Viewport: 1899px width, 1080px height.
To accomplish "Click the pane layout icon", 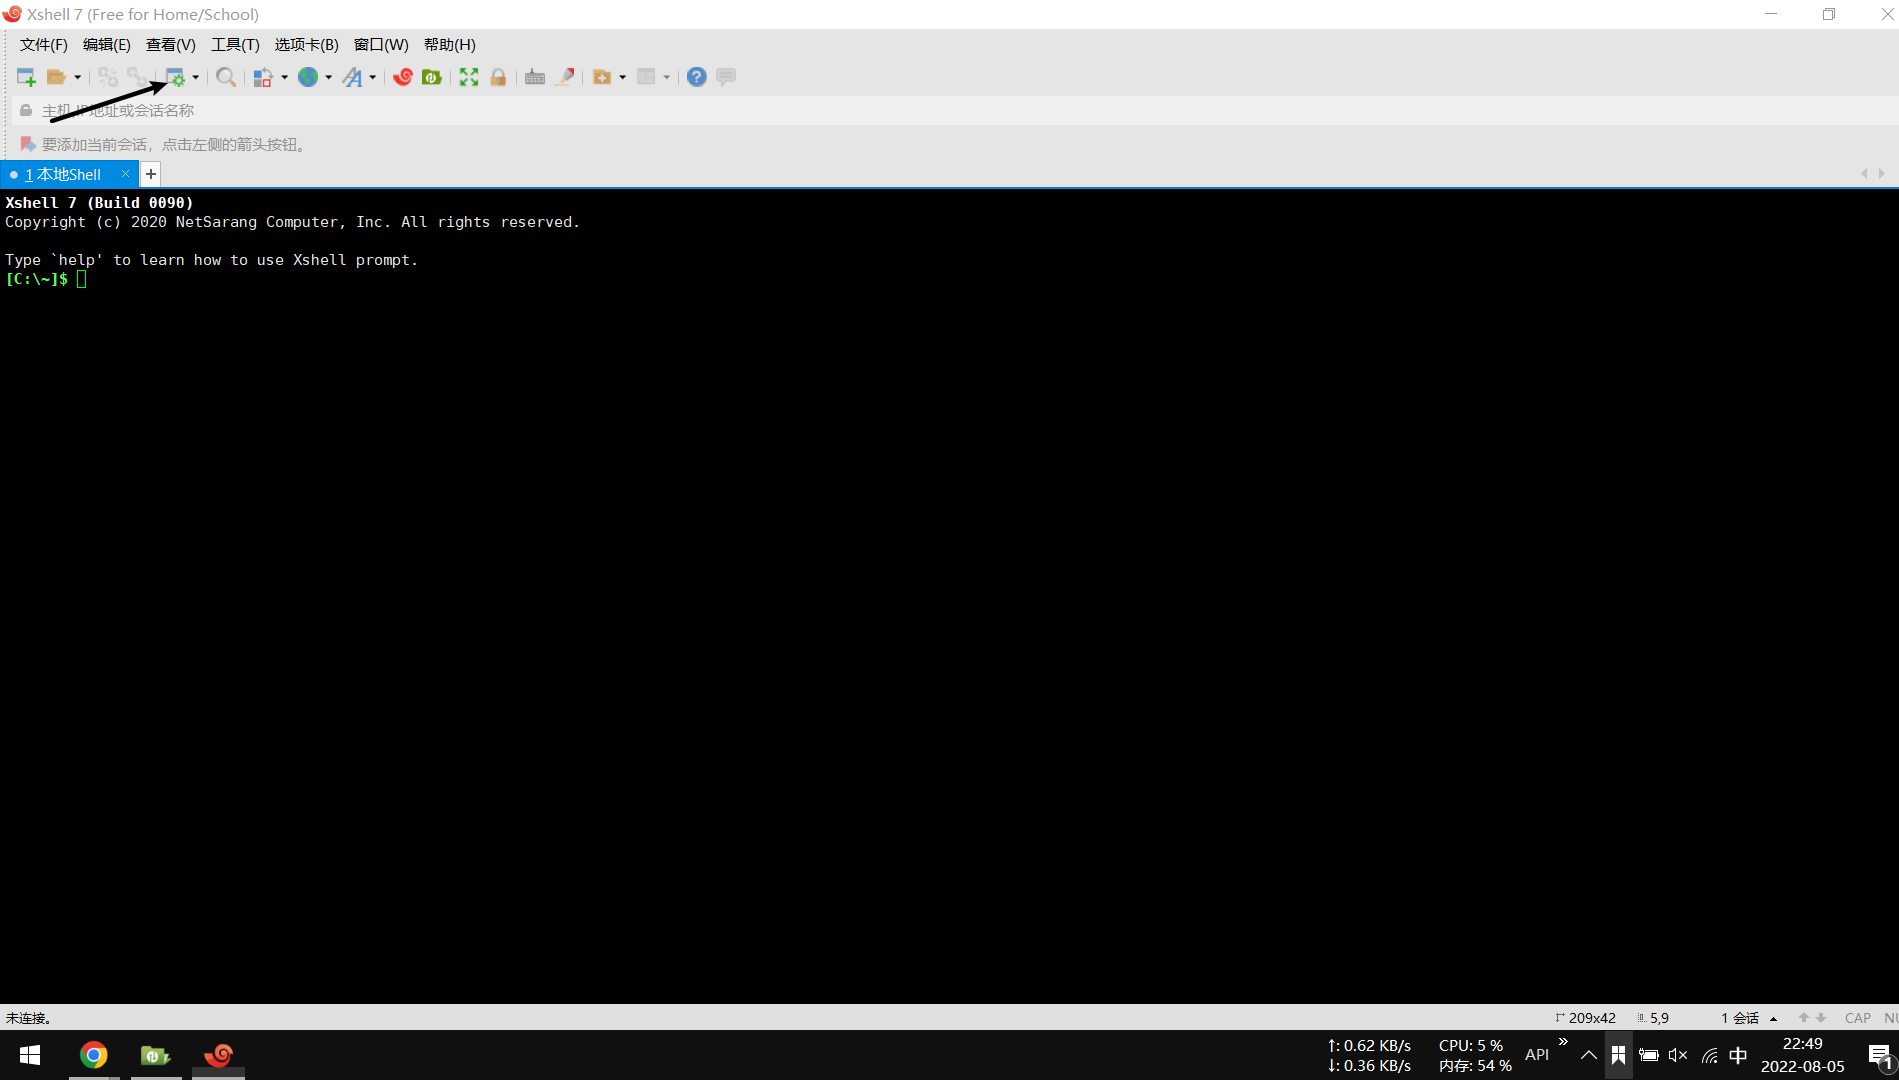I will pyautogui.click(x=646, y=77).
